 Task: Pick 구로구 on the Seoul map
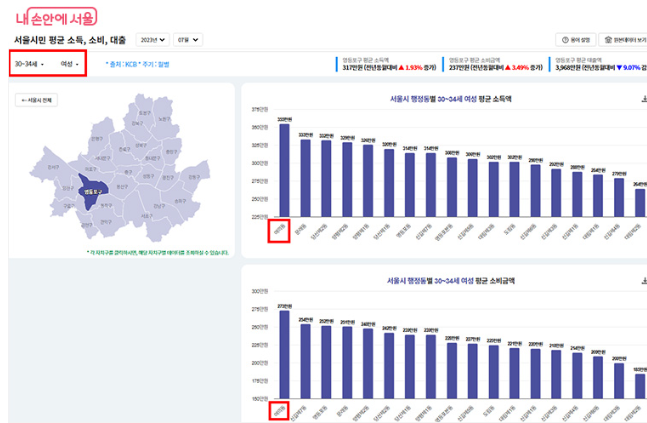point(68,206)
